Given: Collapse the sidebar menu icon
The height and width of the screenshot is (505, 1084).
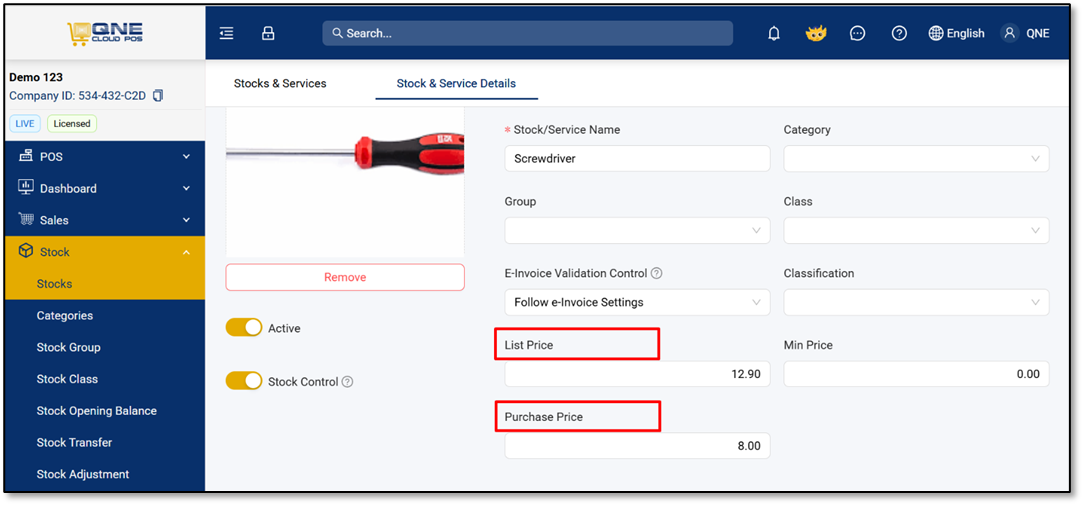Looking at the screenshot, I should pyautogui.click(x=226, y=33).
